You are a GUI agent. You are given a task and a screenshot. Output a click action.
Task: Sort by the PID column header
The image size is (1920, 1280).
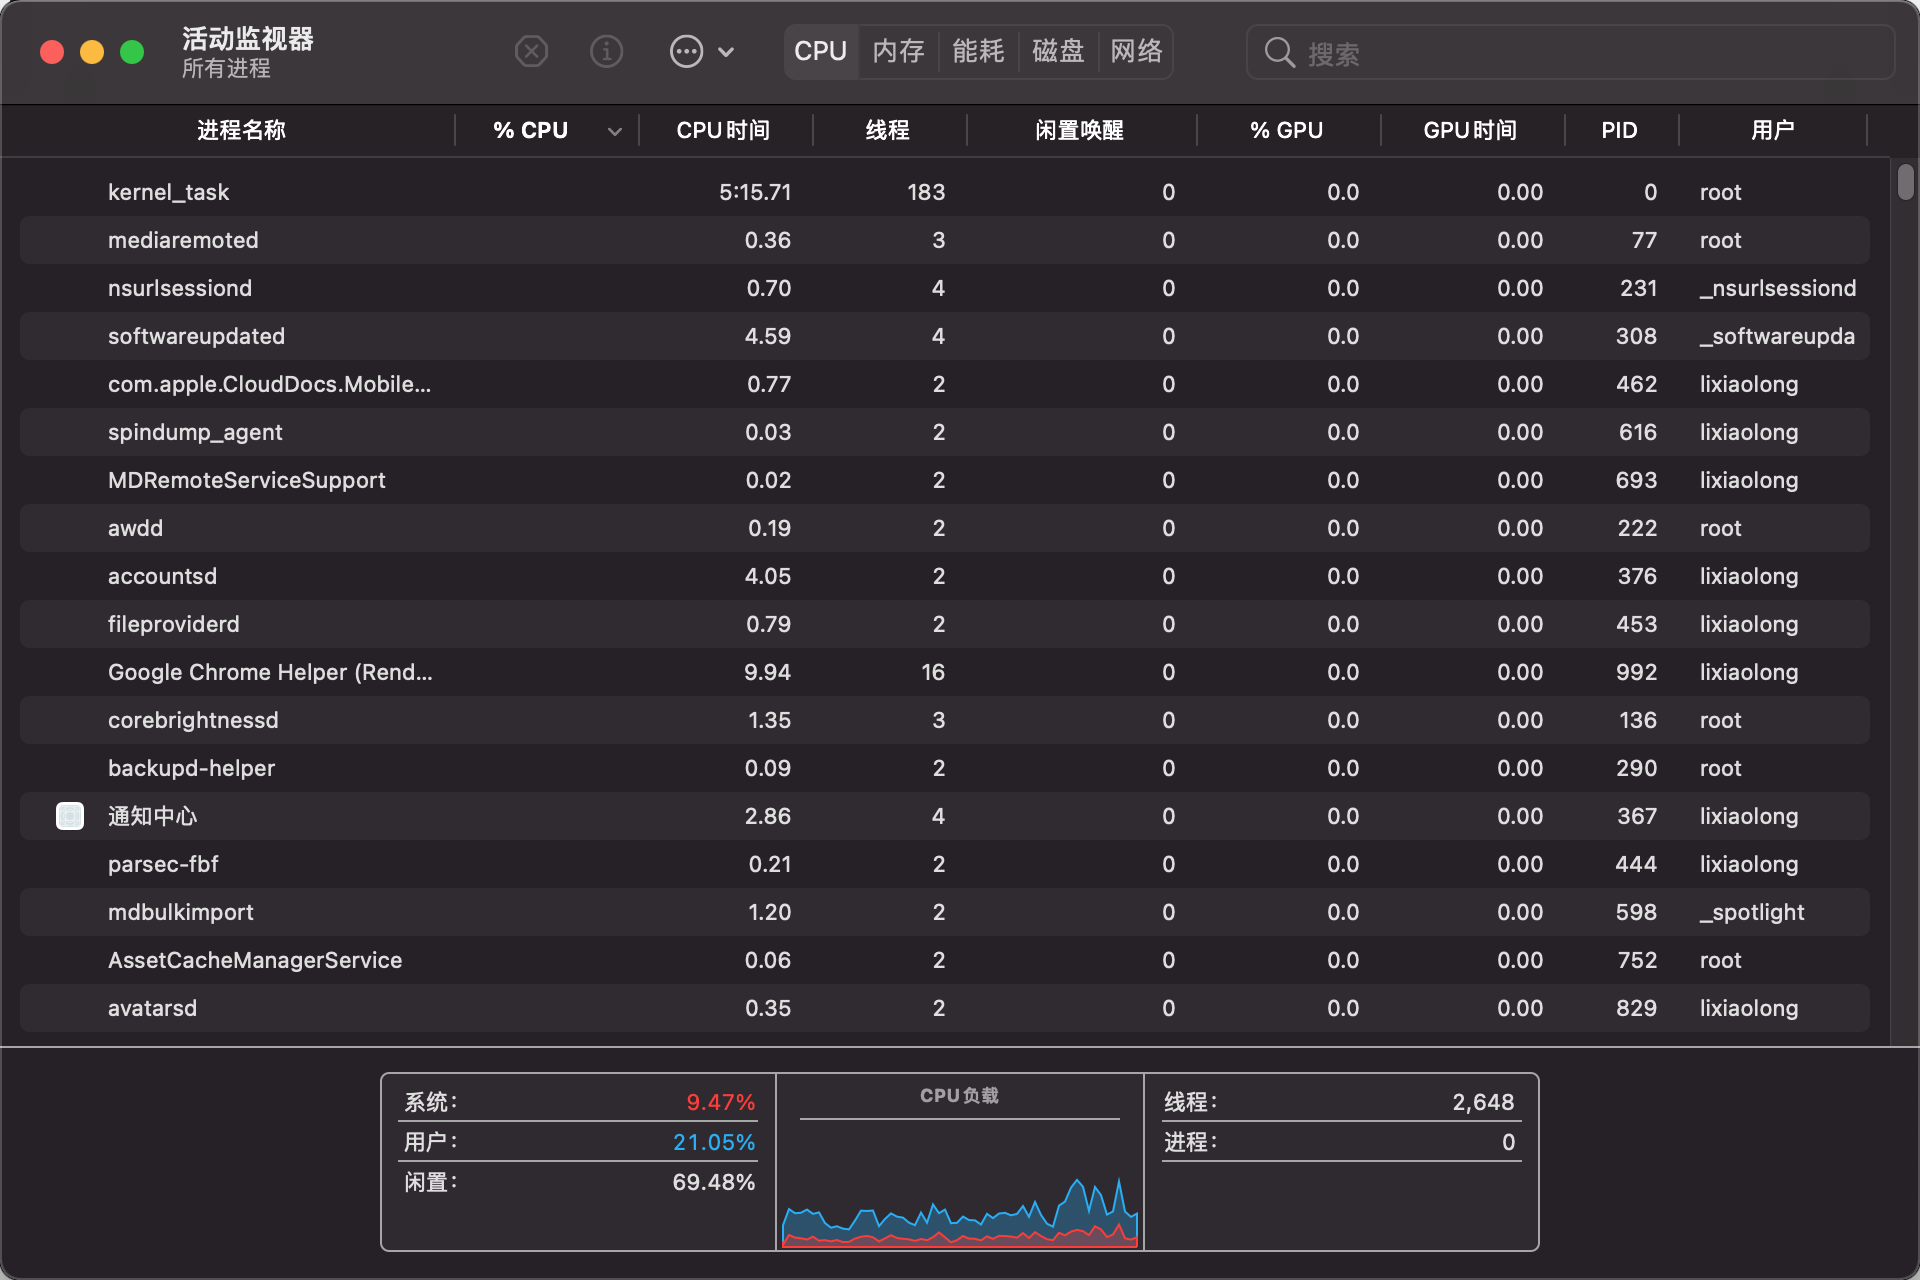1619,130
